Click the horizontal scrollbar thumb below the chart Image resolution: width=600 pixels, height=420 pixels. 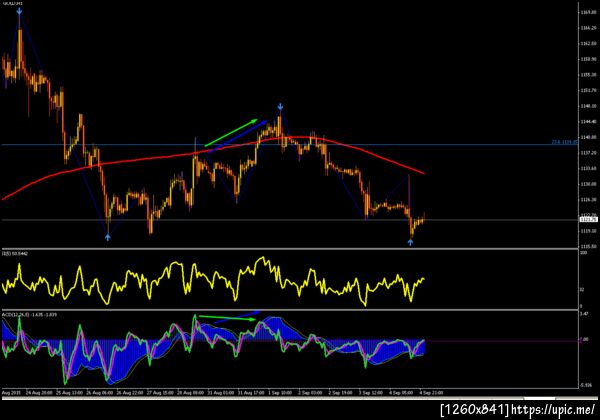click(x=540, y=399)
